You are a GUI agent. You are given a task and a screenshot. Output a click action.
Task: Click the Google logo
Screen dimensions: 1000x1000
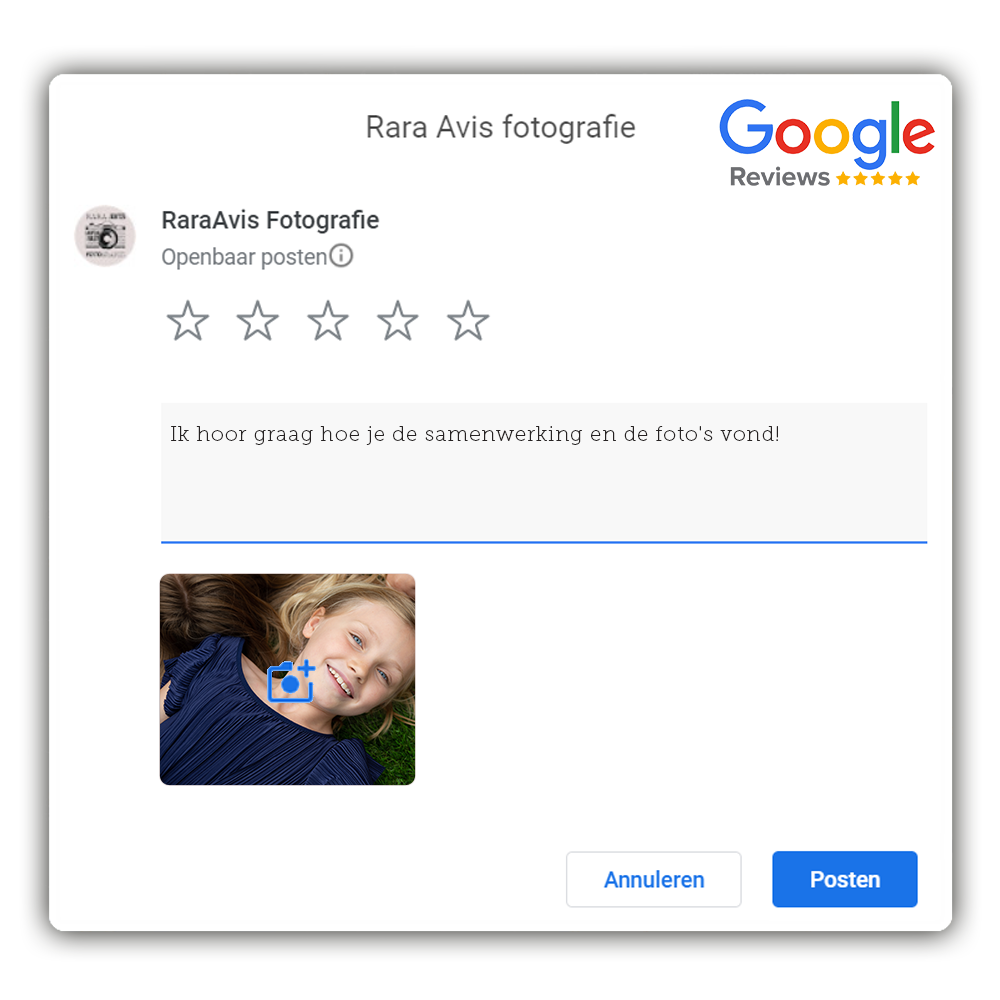point(827,132)
